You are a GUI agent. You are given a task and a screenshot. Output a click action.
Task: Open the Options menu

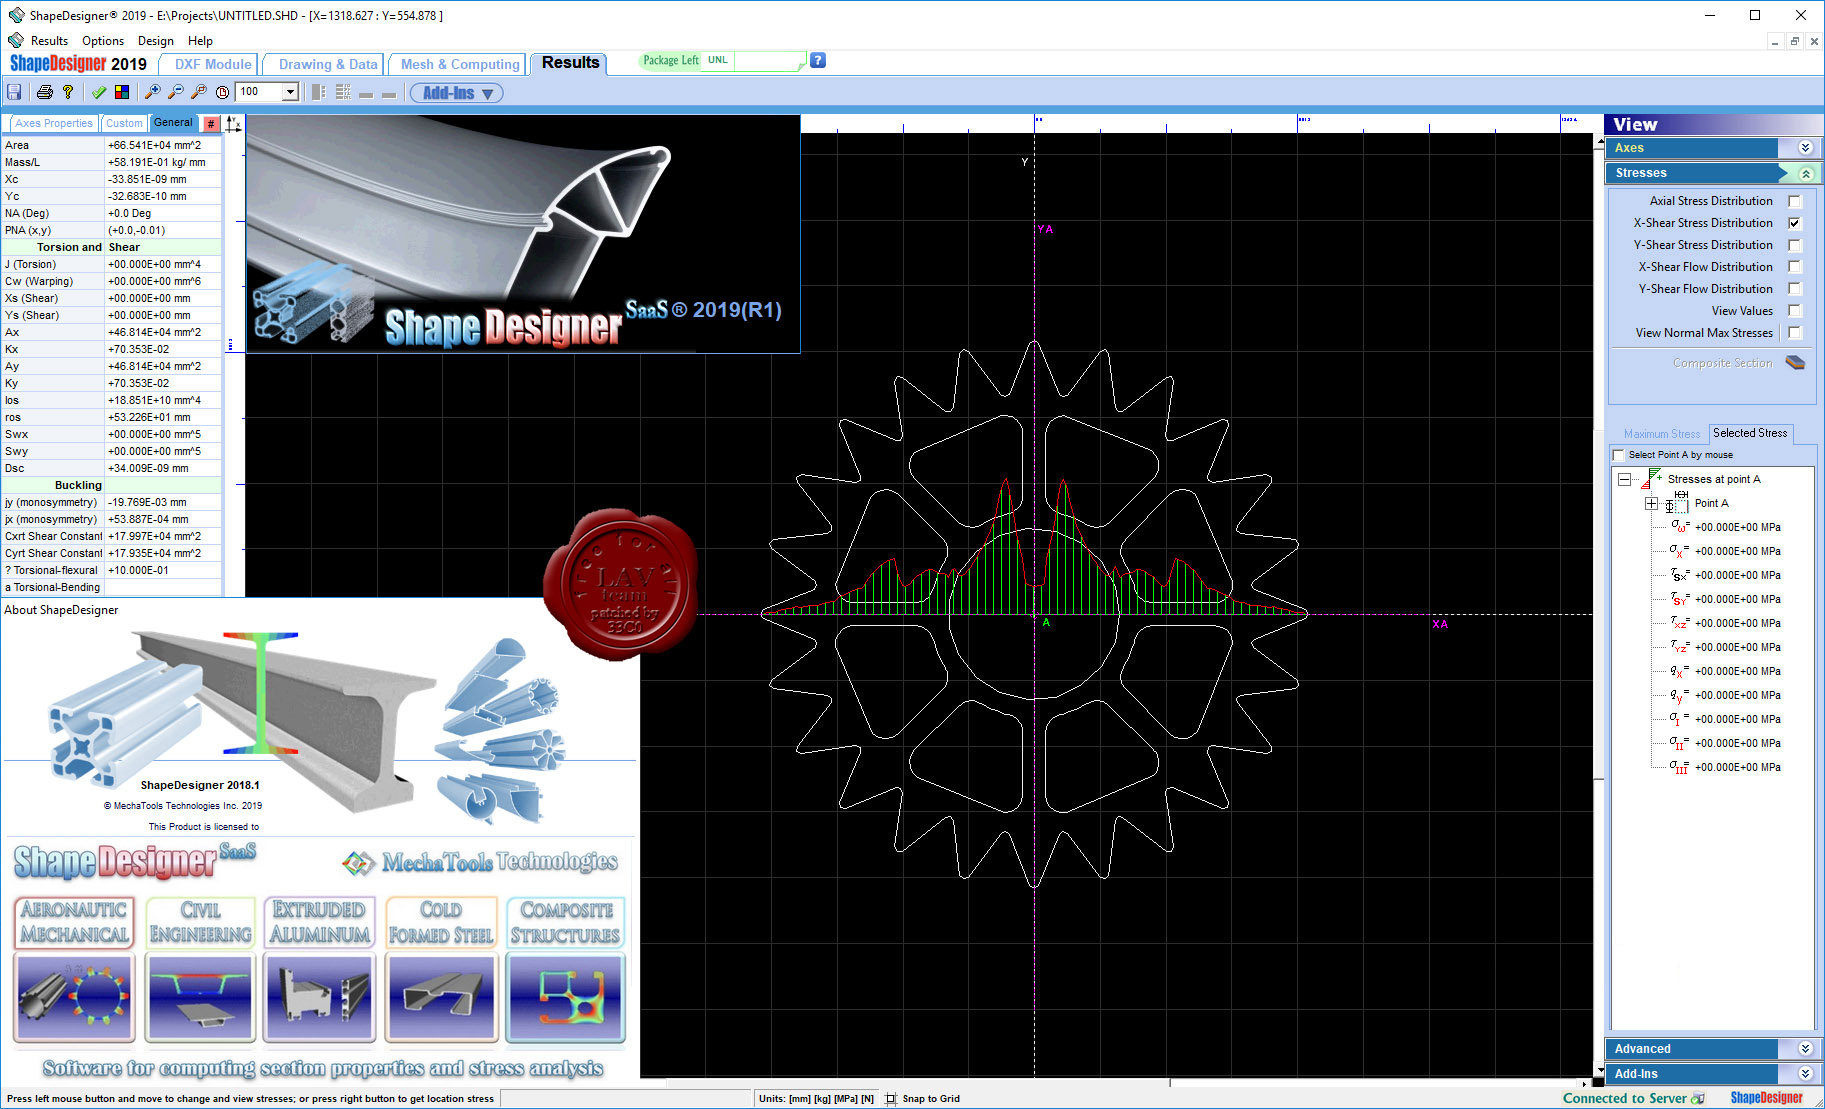pos(103,41)
